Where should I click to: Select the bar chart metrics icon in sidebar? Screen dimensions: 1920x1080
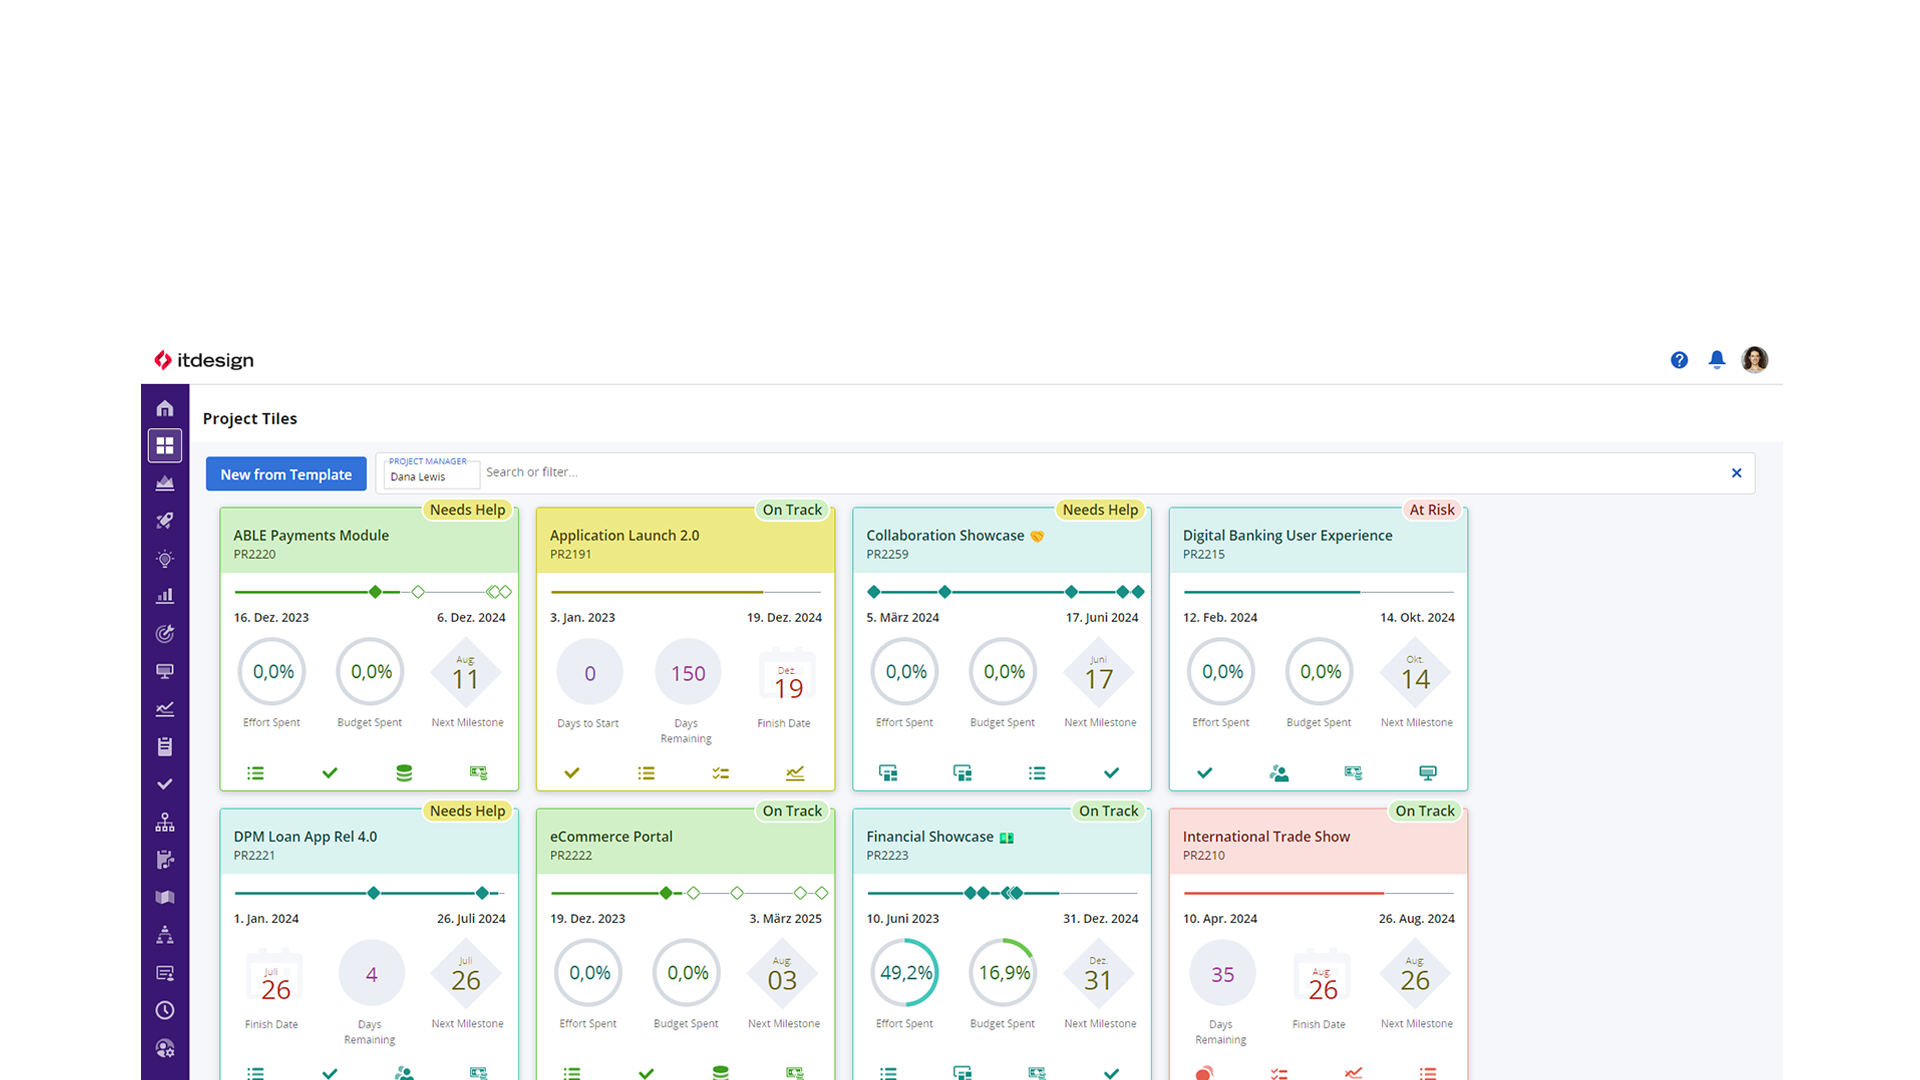(x=164, y=595)
